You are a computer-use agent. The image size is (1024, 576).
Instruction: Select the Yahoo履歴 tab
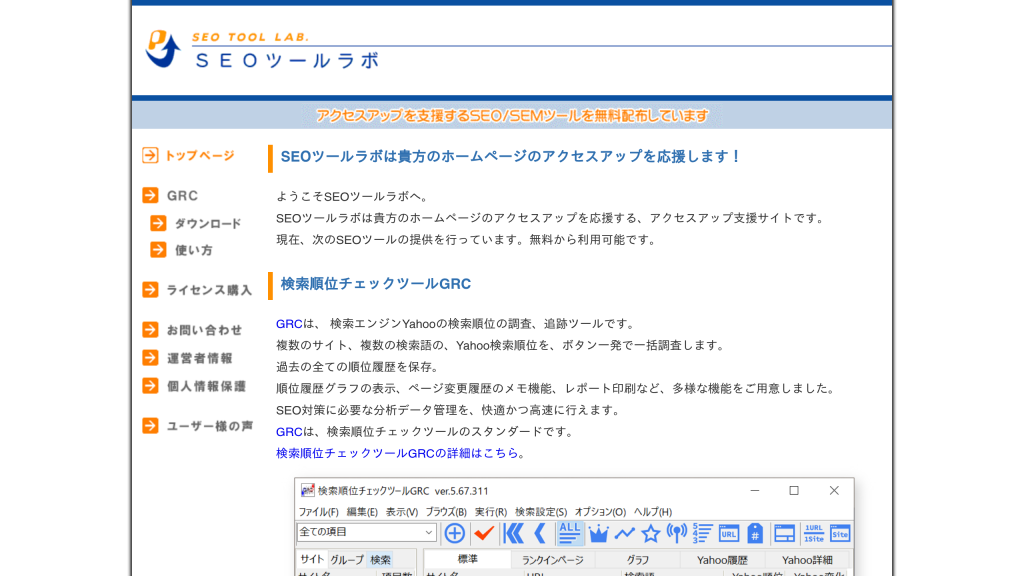722,560
